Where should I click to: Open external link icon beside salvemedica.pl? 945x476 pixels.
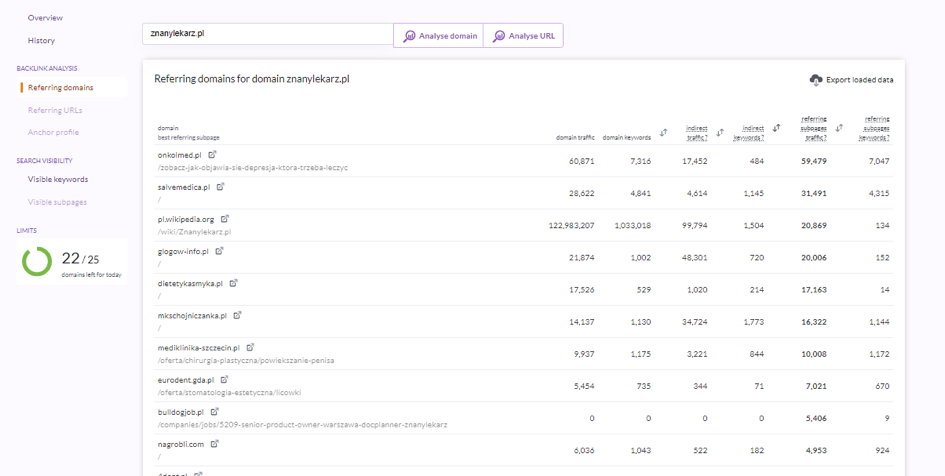pyautogui.click(x=221, y=187)
